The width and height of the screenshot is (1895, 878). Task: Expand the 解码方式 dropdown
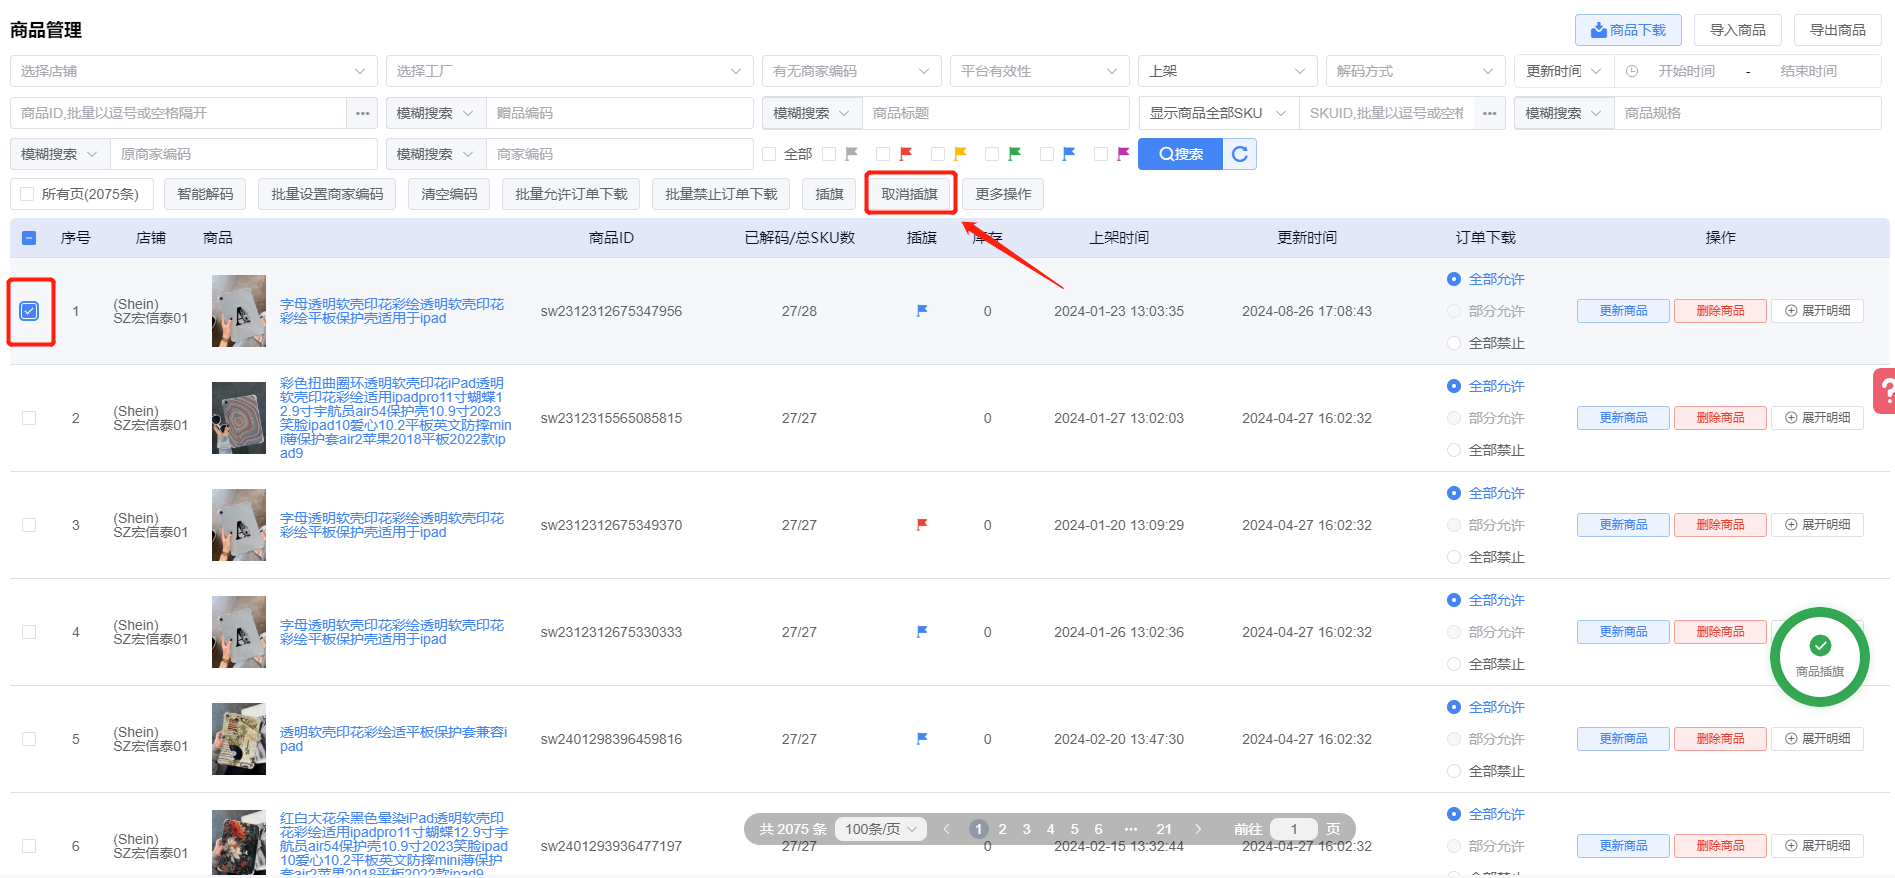coord(1415,72)
